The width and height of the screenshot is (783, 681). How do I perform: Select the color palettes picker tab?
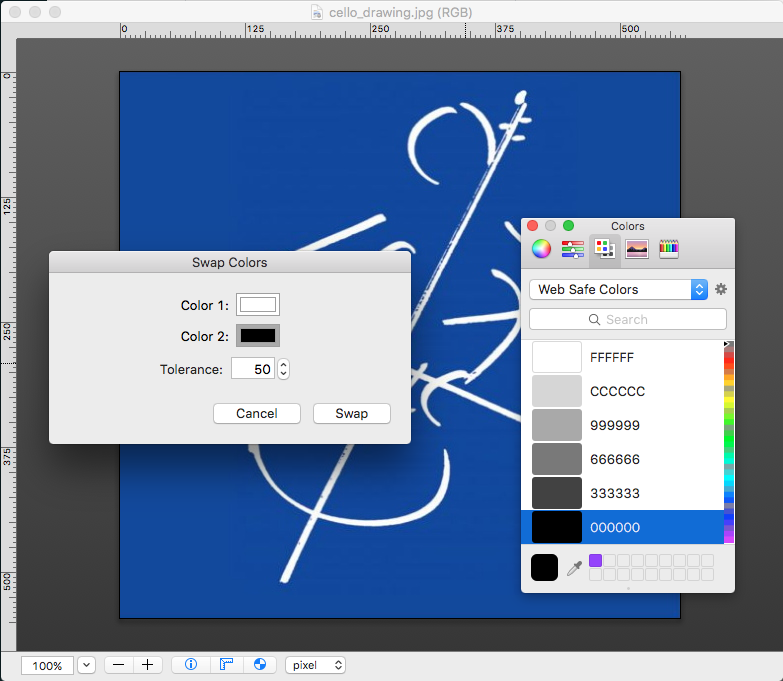[x=605, y=249]
